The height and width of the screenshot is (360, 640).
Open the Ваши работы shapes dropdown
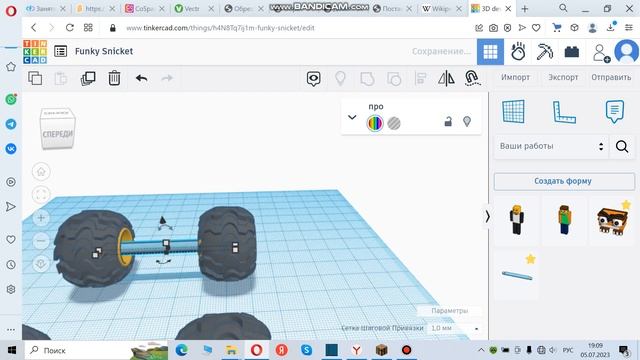[x=551, y=146]
